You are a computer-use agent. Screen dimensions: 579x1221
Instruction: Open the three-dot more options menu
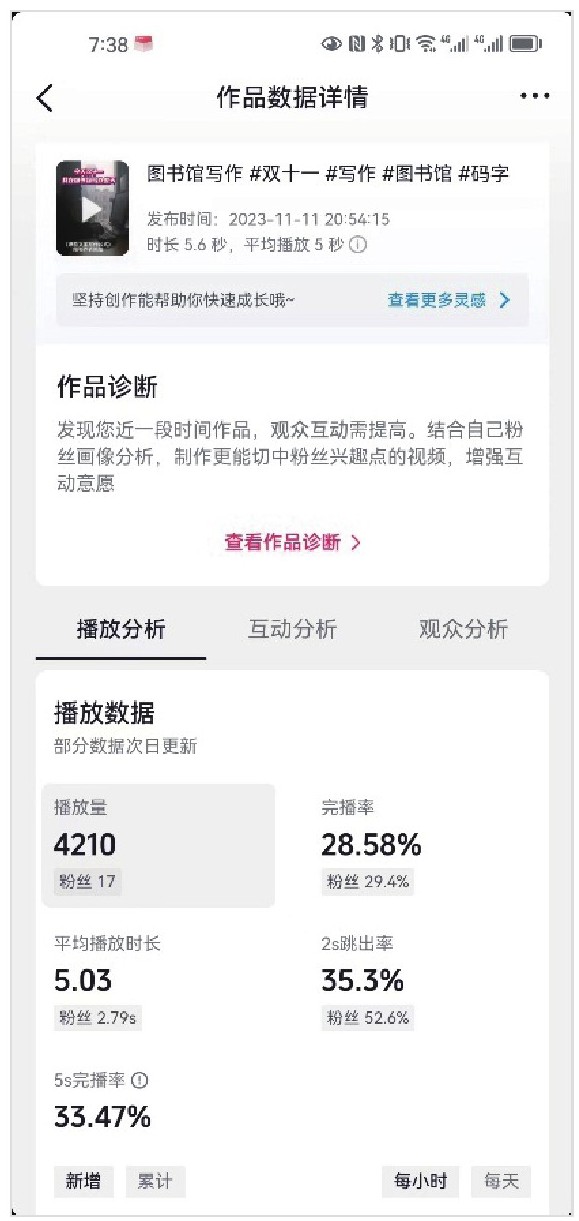tap(535, 97)
